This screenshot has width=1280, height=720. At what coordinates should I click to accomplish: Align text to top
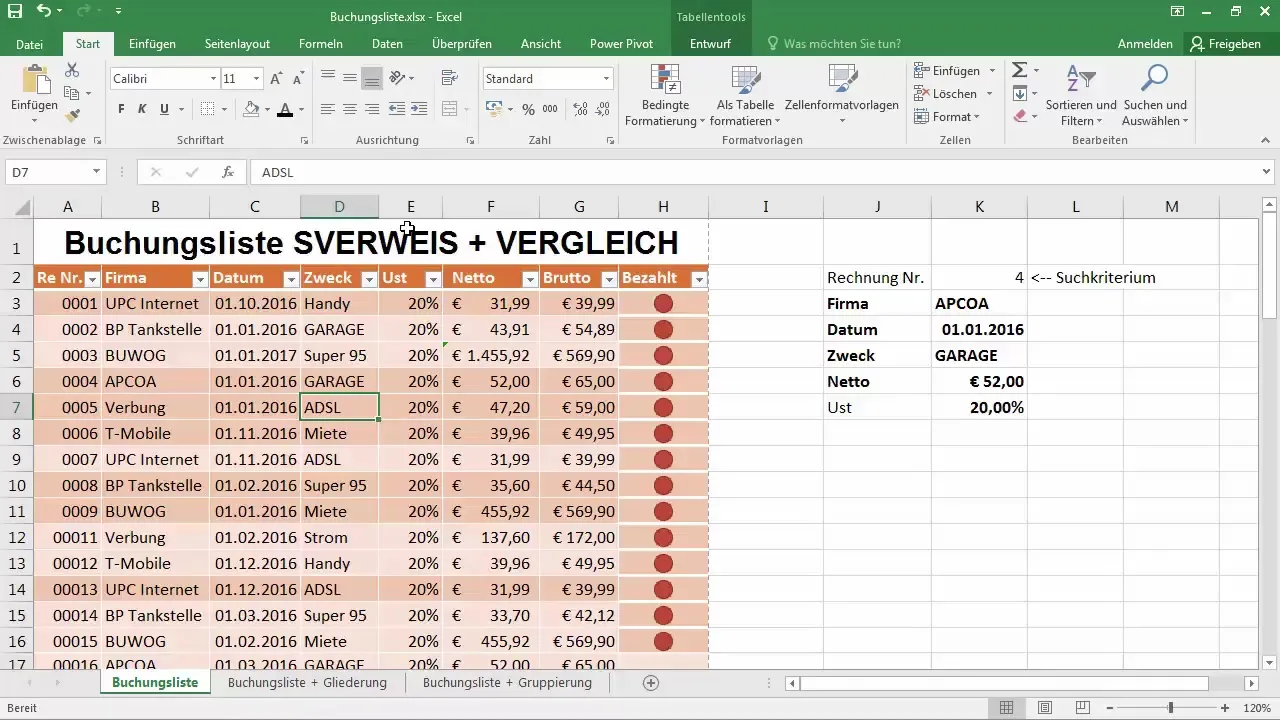pyautogui.click(x=328, y=77)
